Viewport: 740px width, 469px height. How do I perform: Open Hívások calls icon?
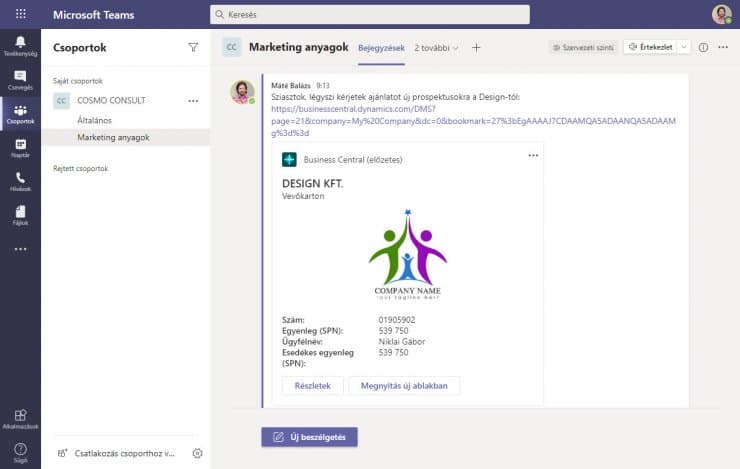click(x=20, y=180)
